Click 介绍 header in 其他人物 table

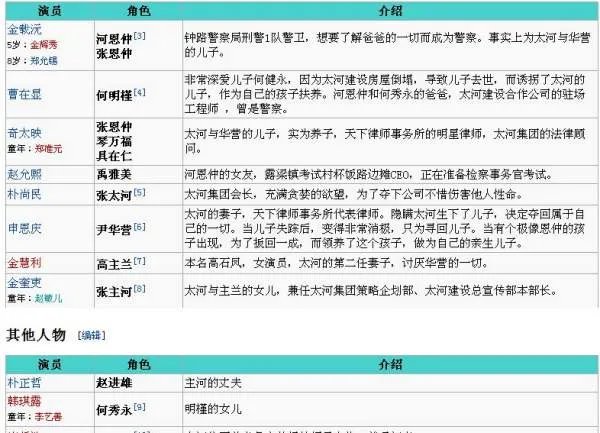(x=390, y=365)
